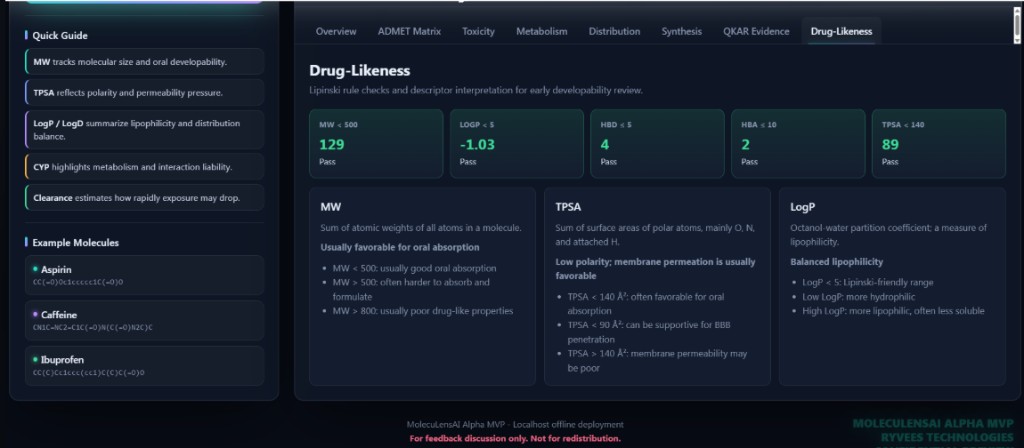Click 'Low LogP: more hydrophilic' bullet

pos(858,296)
